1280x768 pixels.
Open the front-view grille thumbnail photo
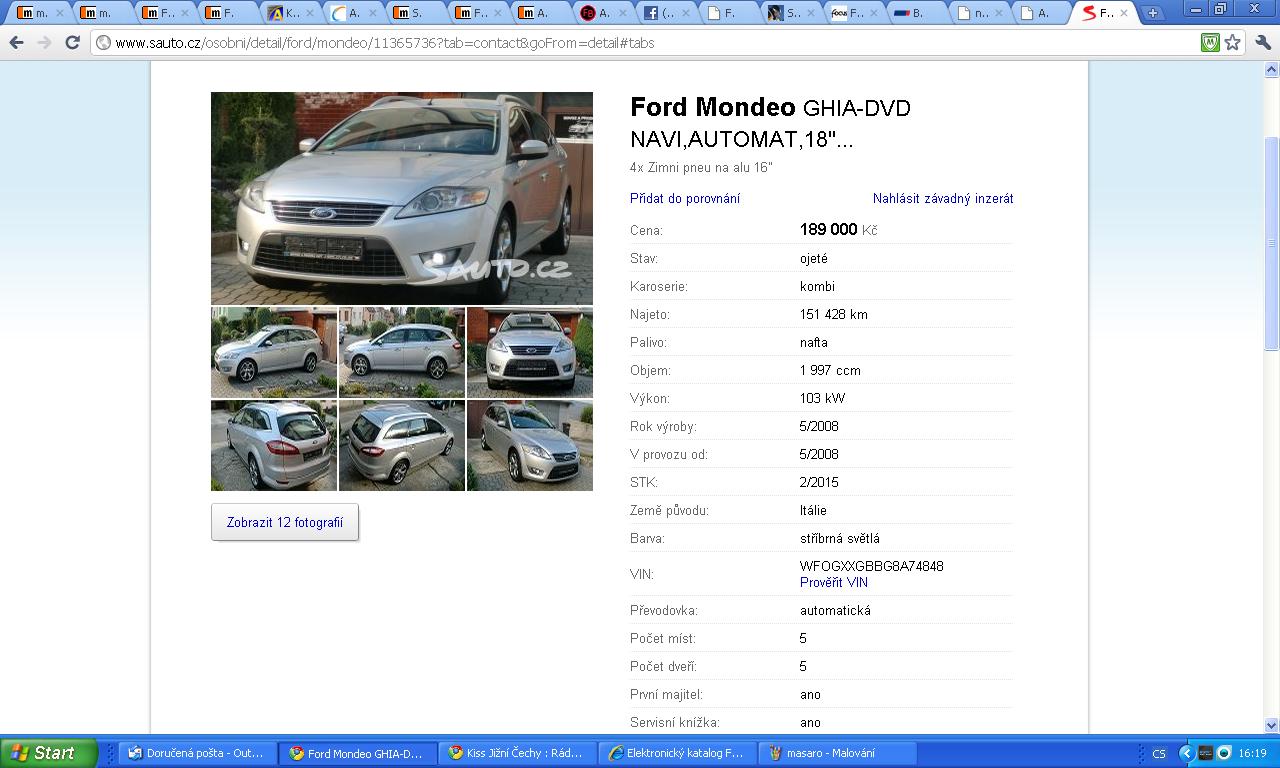(529, 352)
